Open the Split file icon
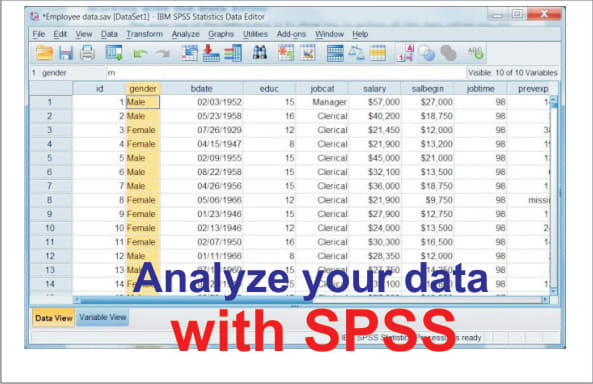593x384 pixels. click(x=335, y=53)
